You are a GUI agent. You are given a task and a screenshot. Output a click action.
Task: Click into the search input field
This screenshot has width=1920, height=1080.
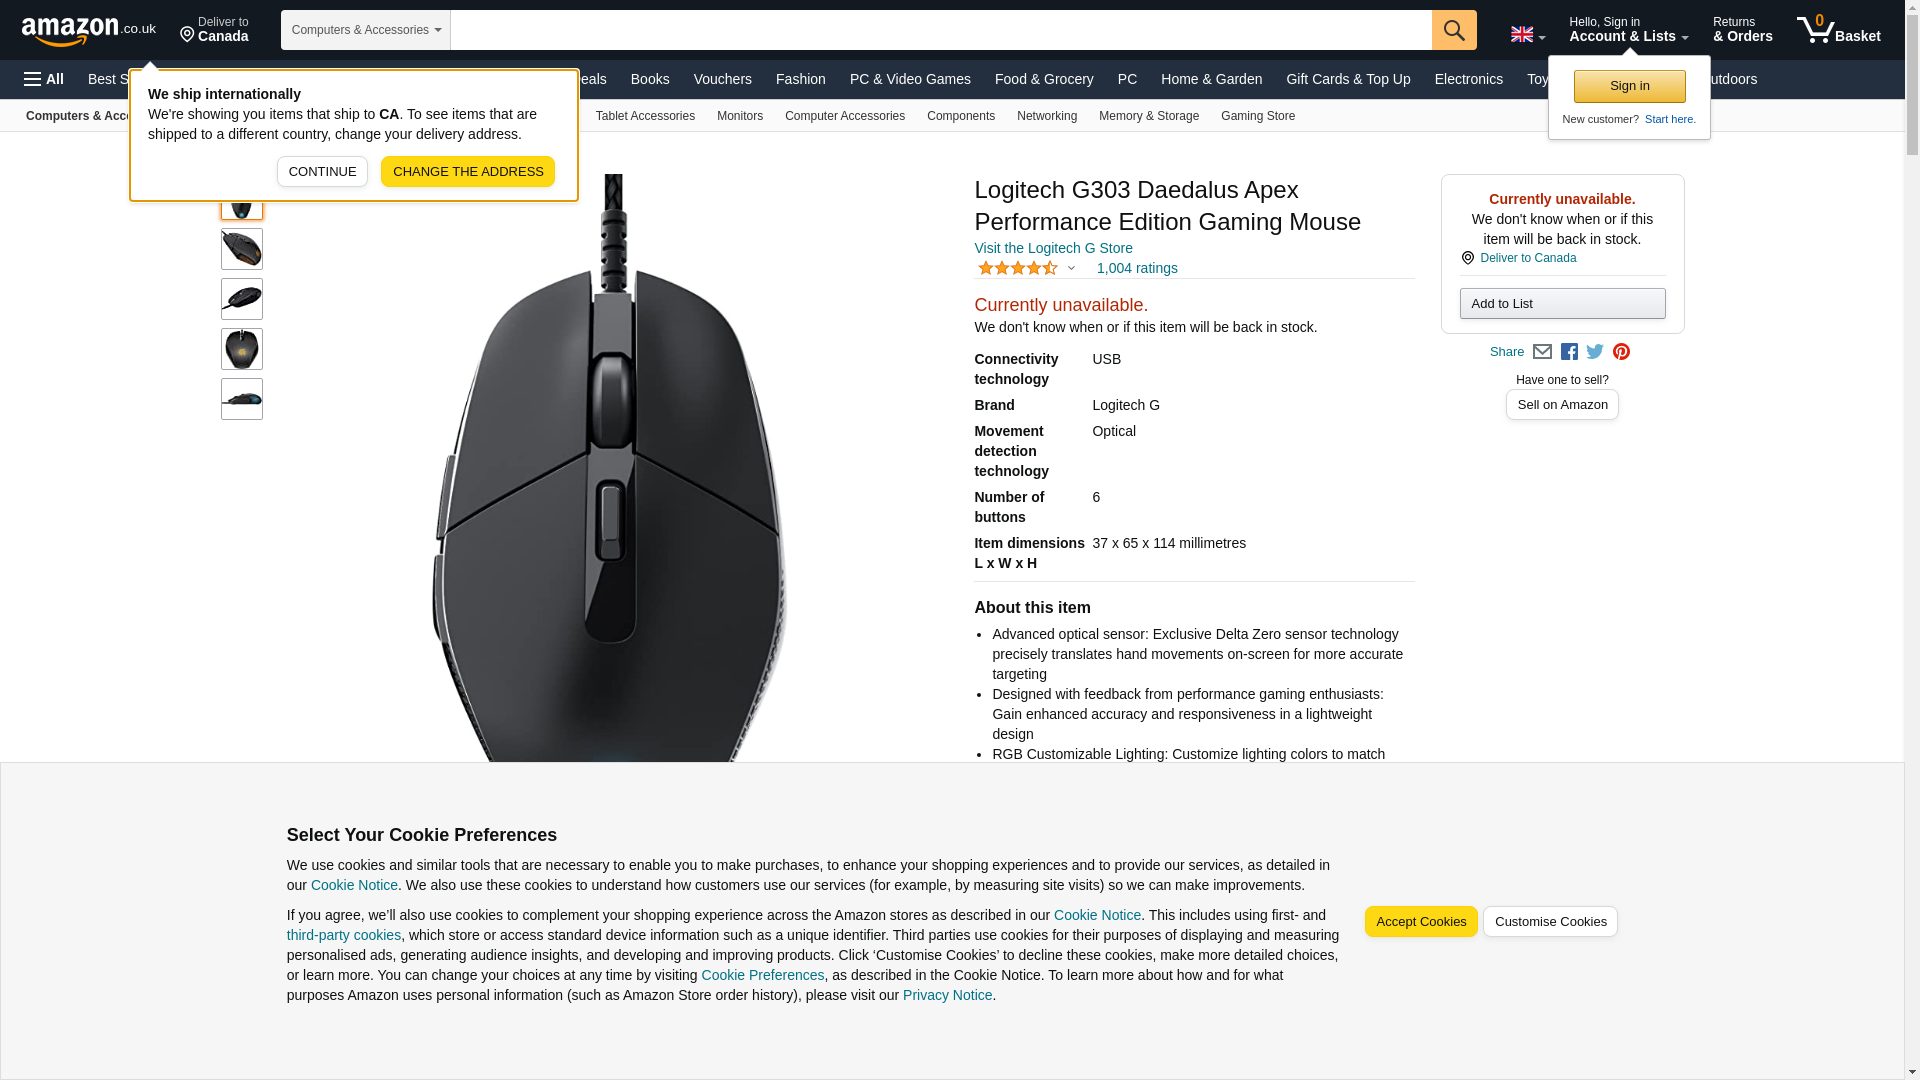(x=941, y=30)
